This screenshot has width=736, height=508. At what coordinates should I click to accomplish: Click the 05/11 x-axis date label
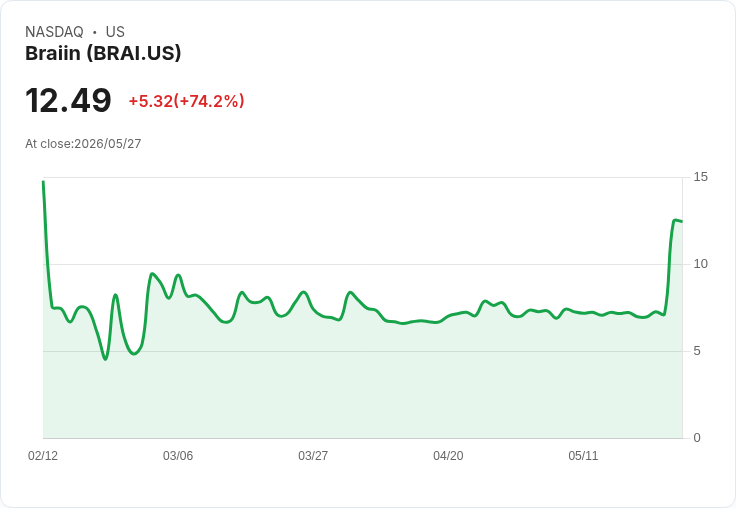[x=583, y=455]
